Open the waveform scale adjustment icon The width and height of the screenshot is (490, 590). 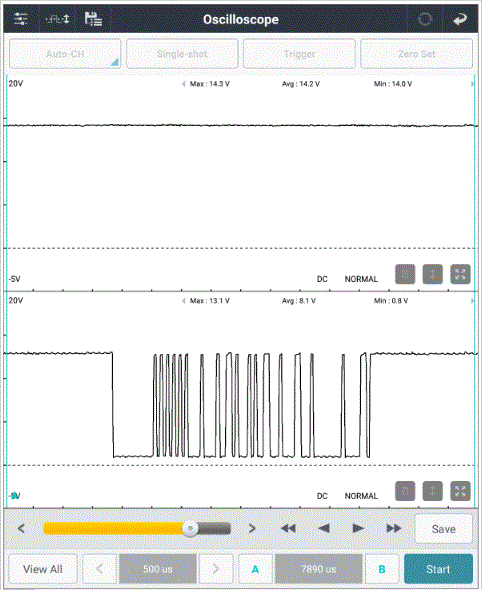pyautogui.click(x=58, y=19)
